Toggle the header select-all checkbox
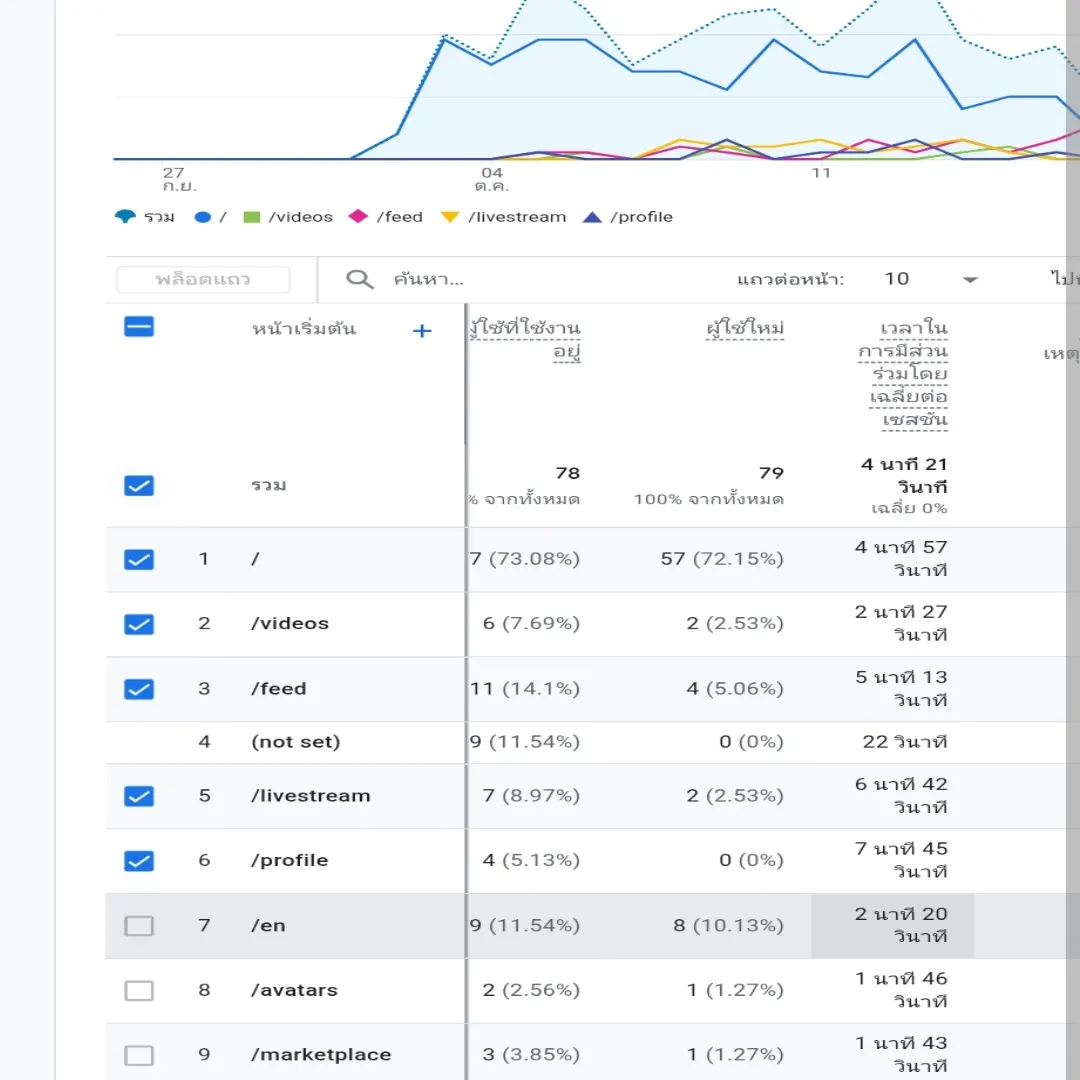Image resolution: width=1080 pixels, height=1080 pixels. [139, 326]
